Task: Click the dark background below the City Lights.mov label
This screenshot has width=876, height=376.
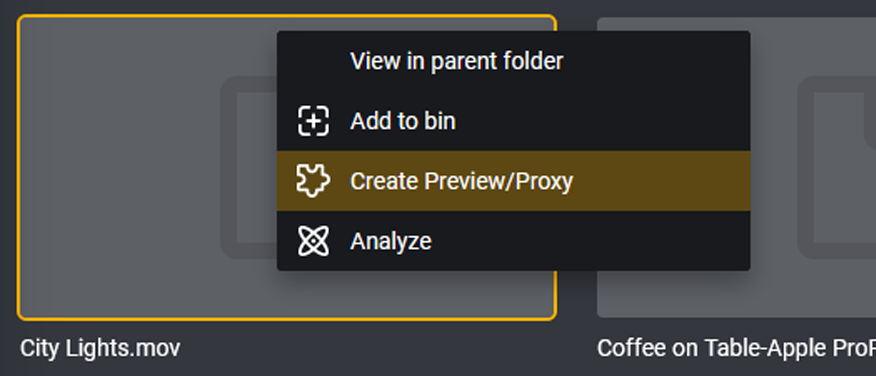Action: [101, 370]
